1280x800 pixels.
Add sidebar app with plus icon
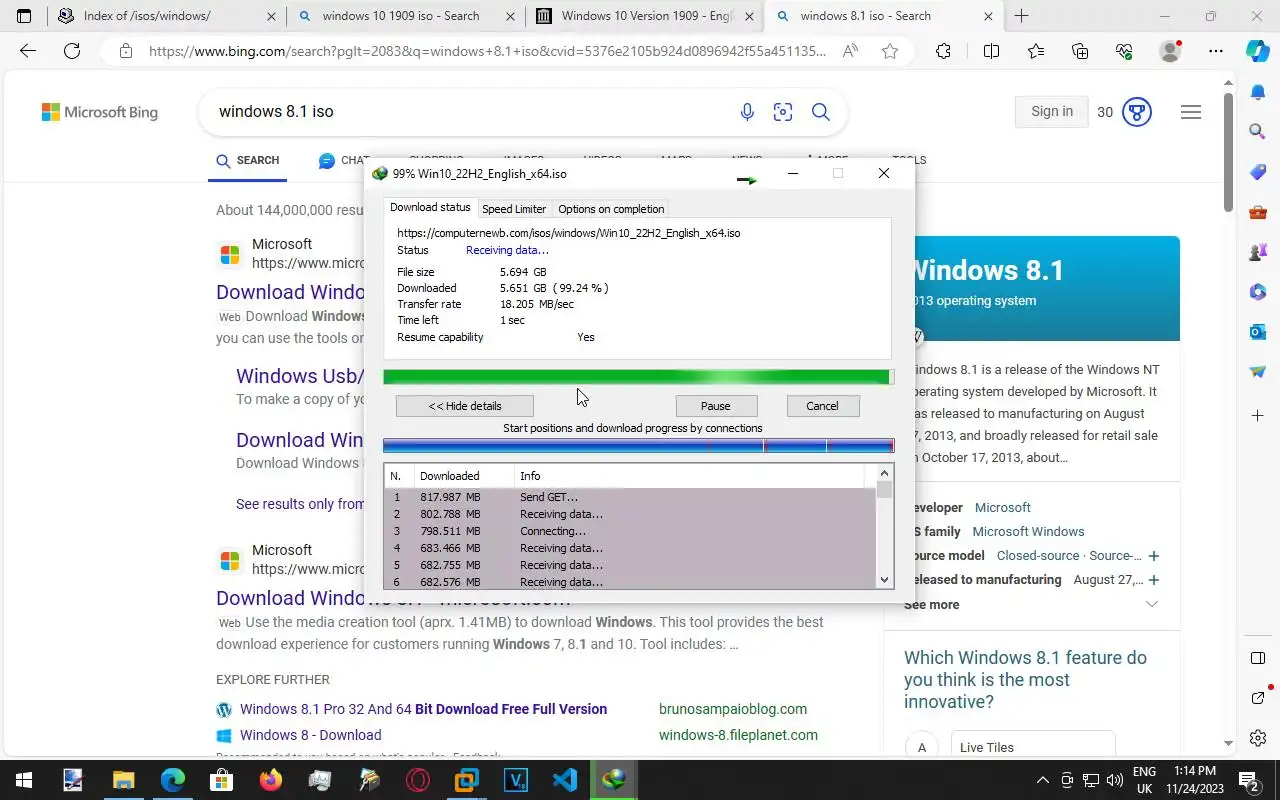click(x=1258, y=415)
